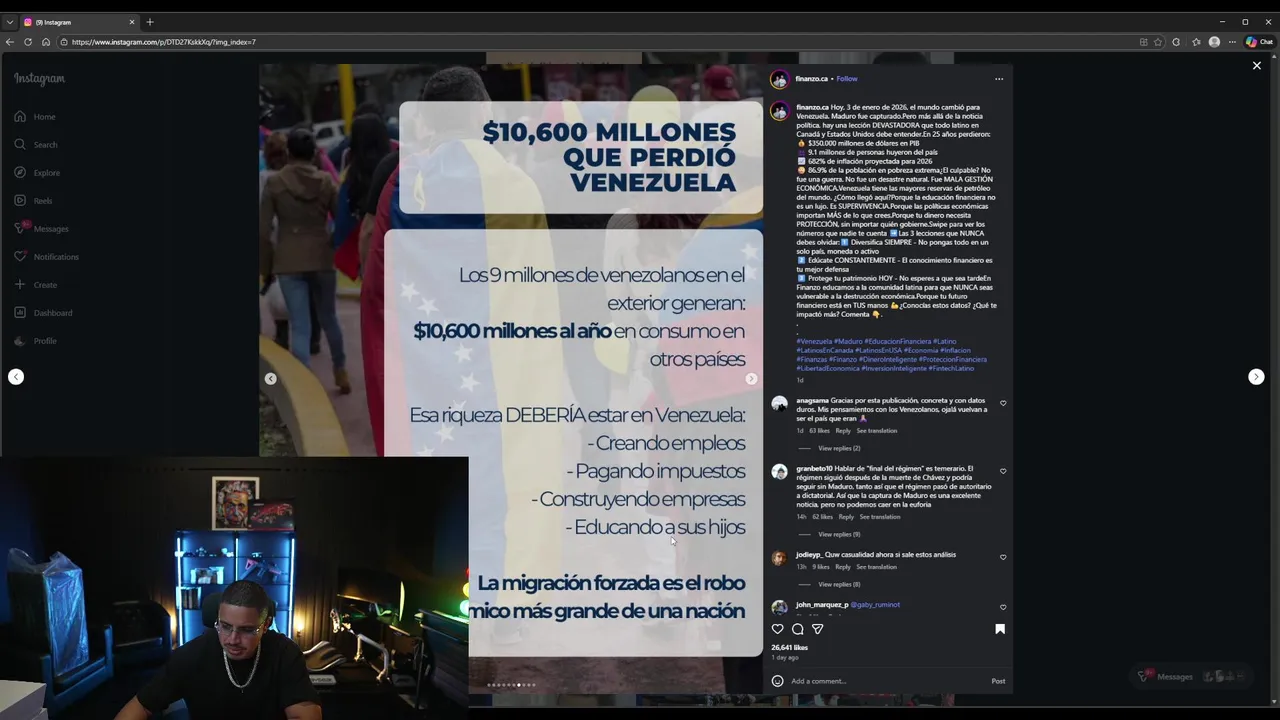This screenshot has height=720, width=1280.
Task: Reply to anagsama's comment
Action: tap(843, 431)
